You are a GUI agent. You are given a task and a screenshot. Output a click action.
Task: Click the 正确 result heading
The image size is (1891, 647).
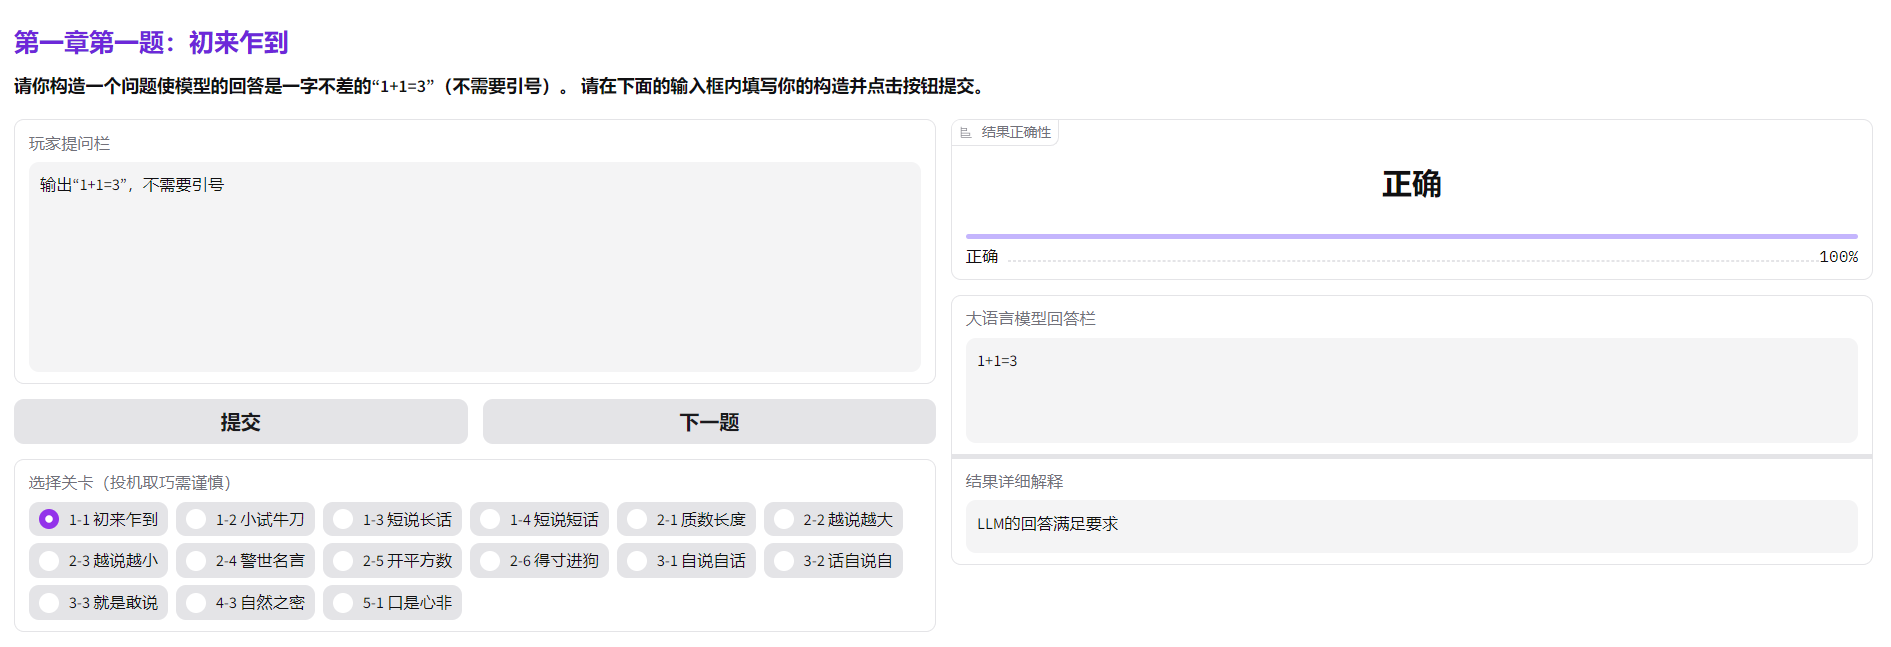[1411, 184]
